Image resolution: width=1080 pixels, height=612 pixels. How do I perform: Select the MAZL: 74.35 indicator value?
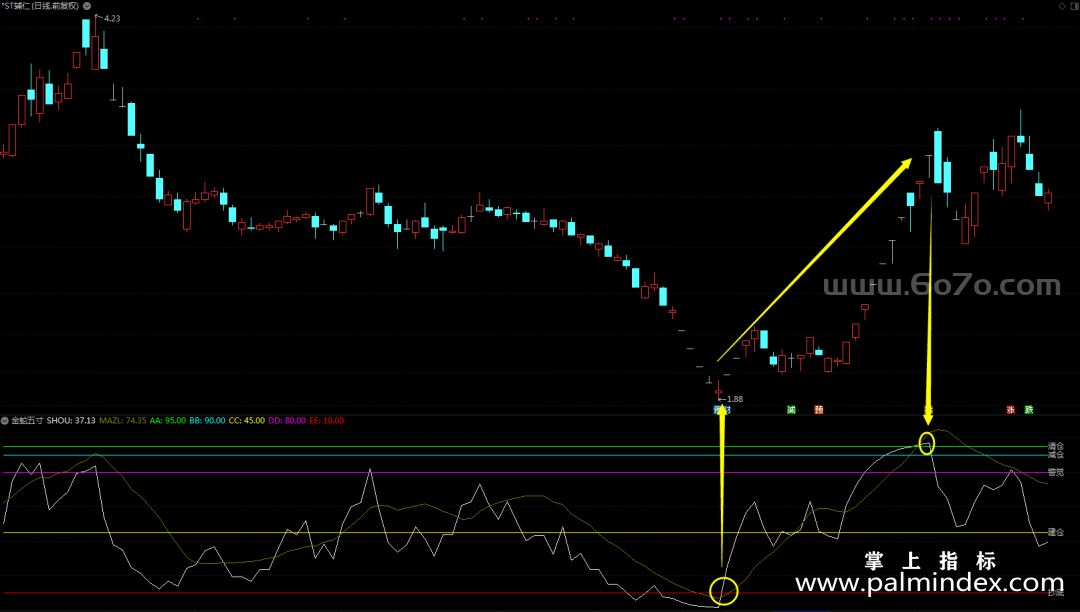123,421
